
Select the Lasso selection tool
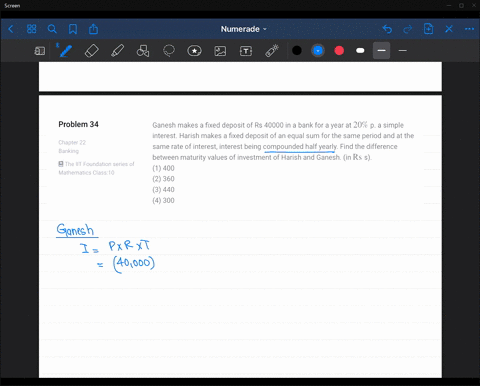tap(169, 51)
